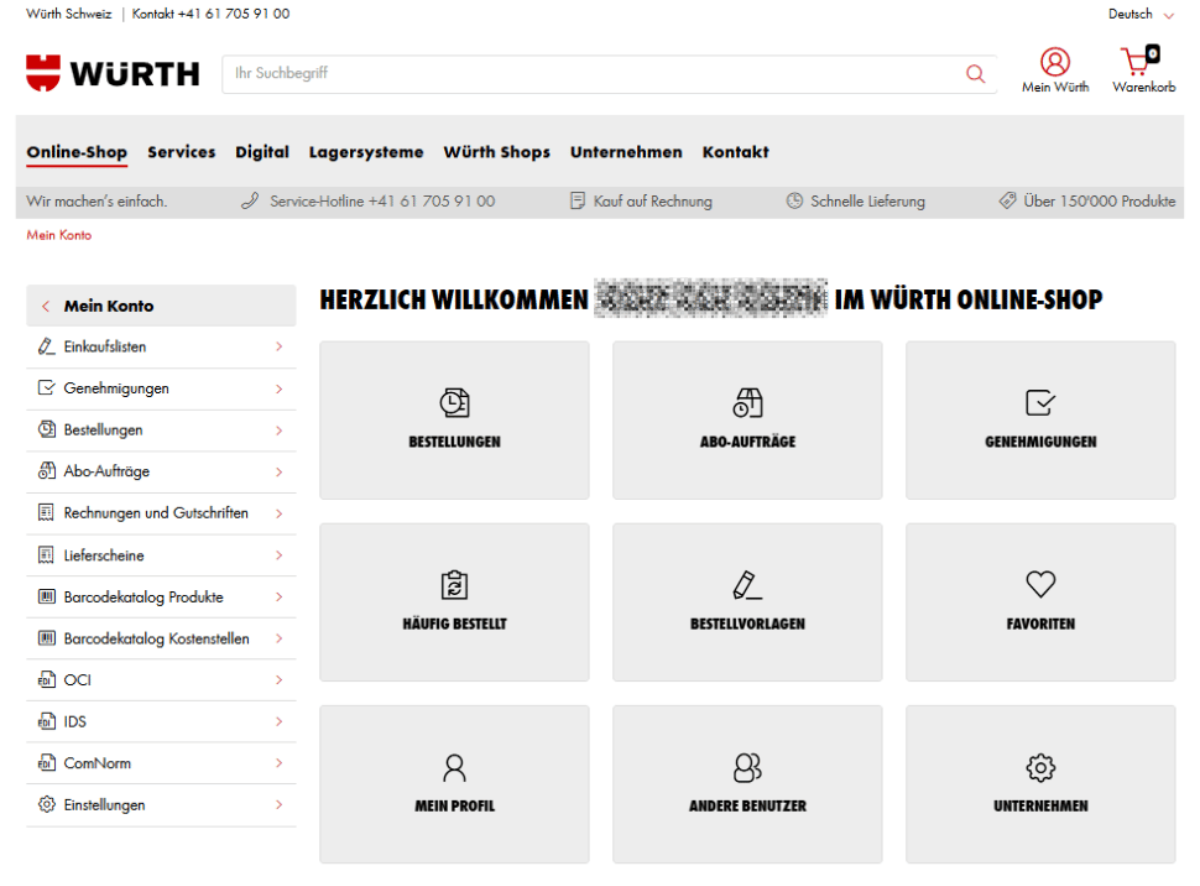
Task: Expand Bestellungen using its right chevron
Action: click(279, 430)
